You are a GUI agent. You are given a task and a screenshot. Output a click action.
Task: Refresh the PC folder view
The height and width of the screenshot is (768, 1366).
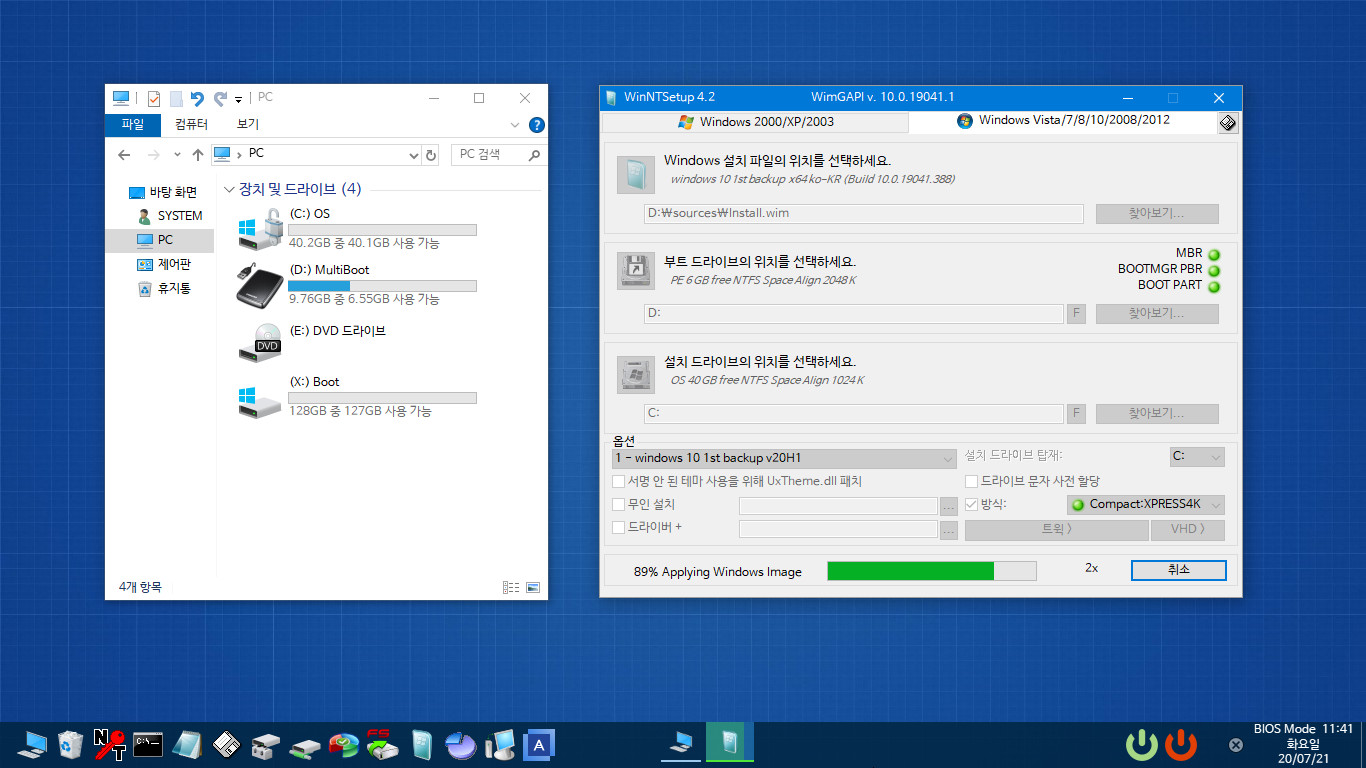pyautogui.click(x=431, y=155)
